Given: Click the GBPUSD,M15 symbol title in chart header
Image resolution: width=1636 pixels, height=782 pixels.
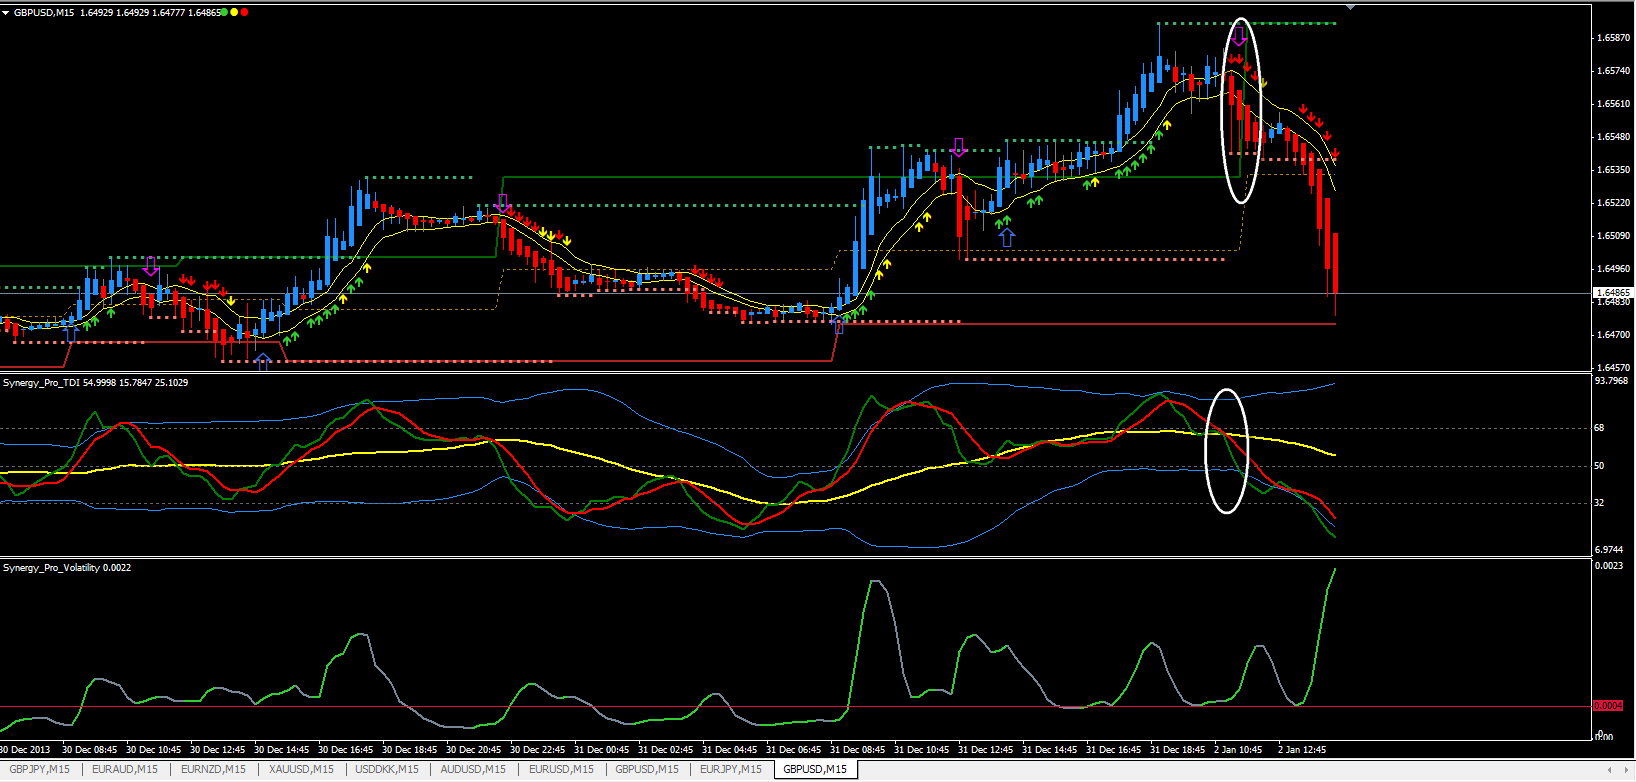Looking at the screenshot, I should pos(43,13).
